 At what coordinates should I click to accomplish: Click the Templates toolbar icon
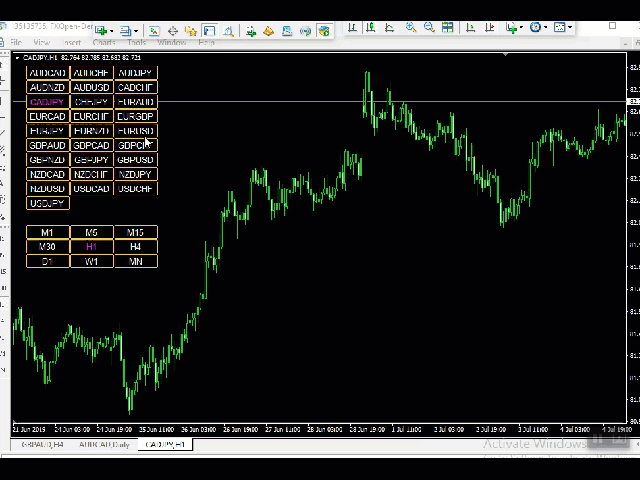point(559,27)
